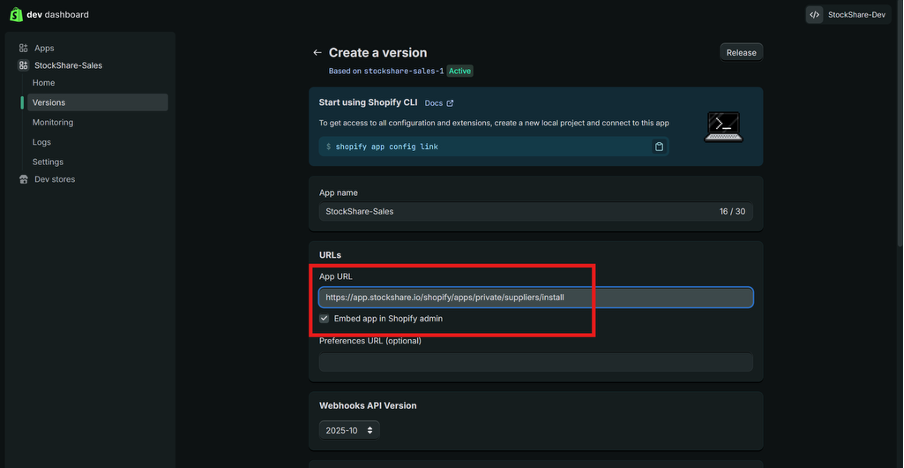
Task: Click the Dev stores storefront icon
Action: point(24,180)
